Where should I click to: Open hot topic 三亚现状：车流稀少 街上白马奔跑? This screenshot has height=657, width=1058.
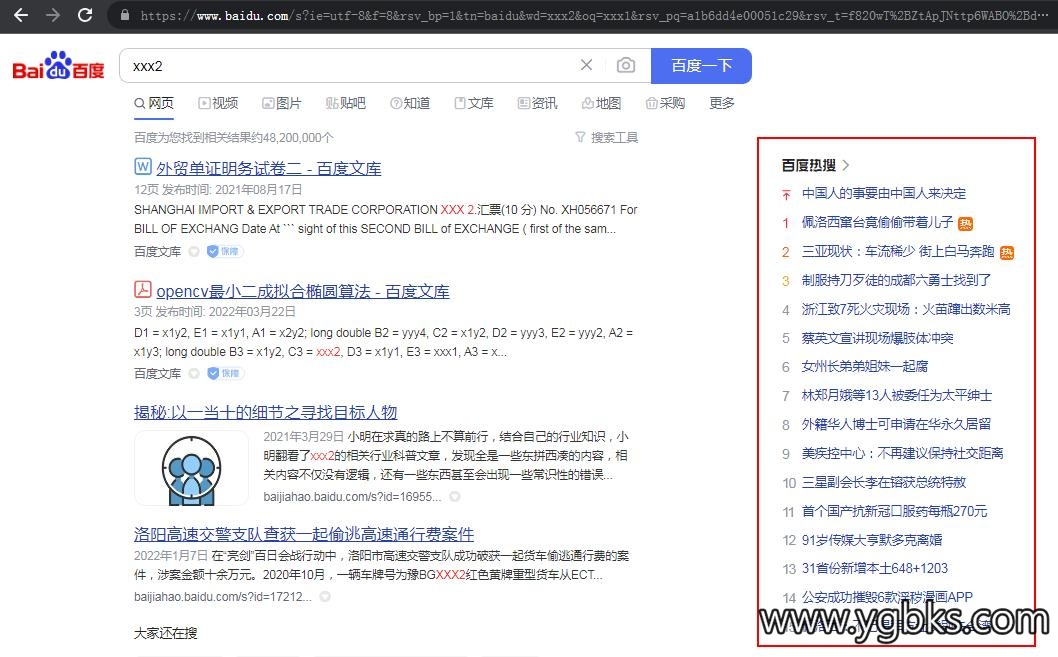pyautogui.click(x=897, y=252)
